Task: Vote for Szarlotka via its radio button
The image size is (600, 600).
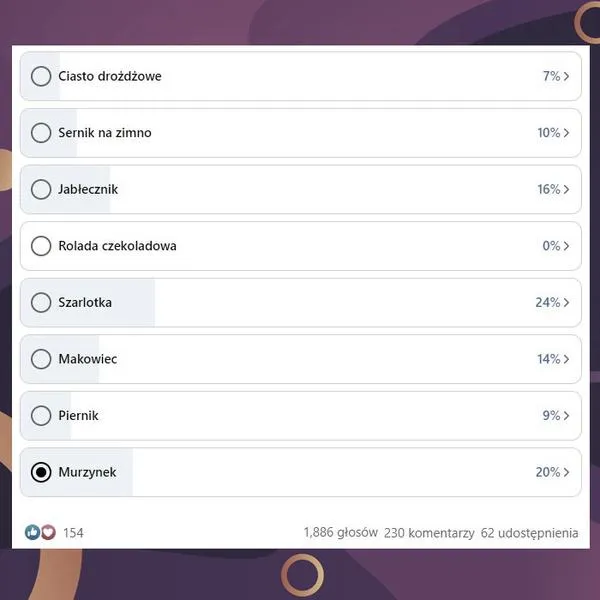Action: 41,302
